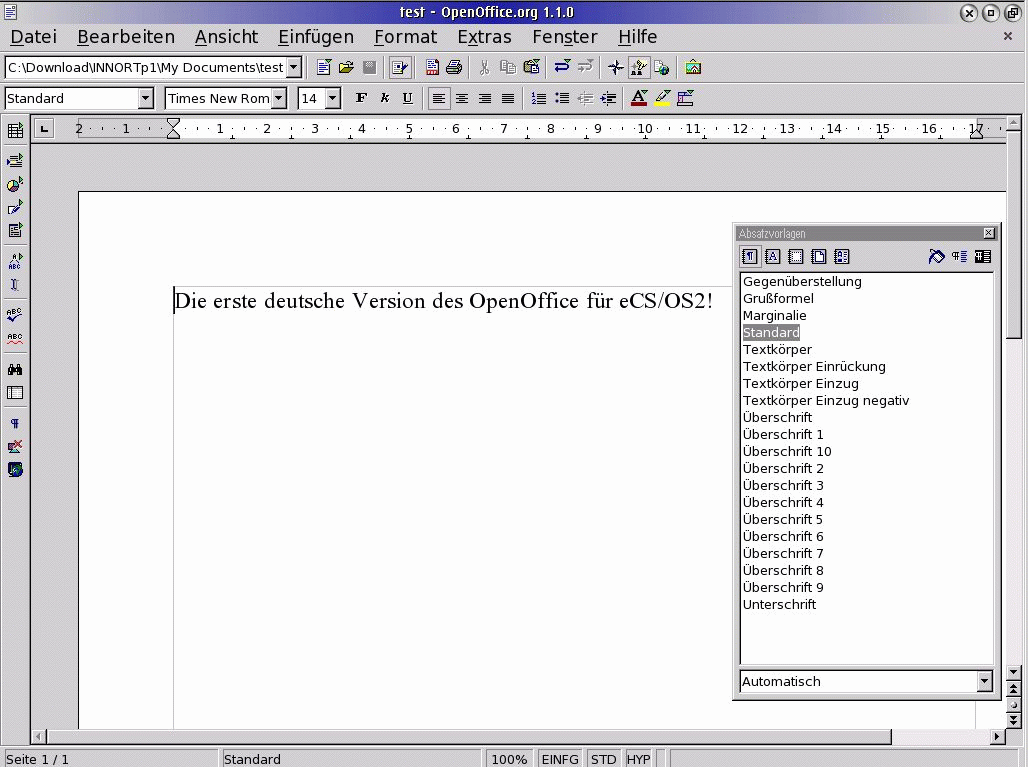Image resolution: width=1028 pixels, height=767 pixels.
Task: Open Find & Replace binoculars icon
Action: pos(15,370)
